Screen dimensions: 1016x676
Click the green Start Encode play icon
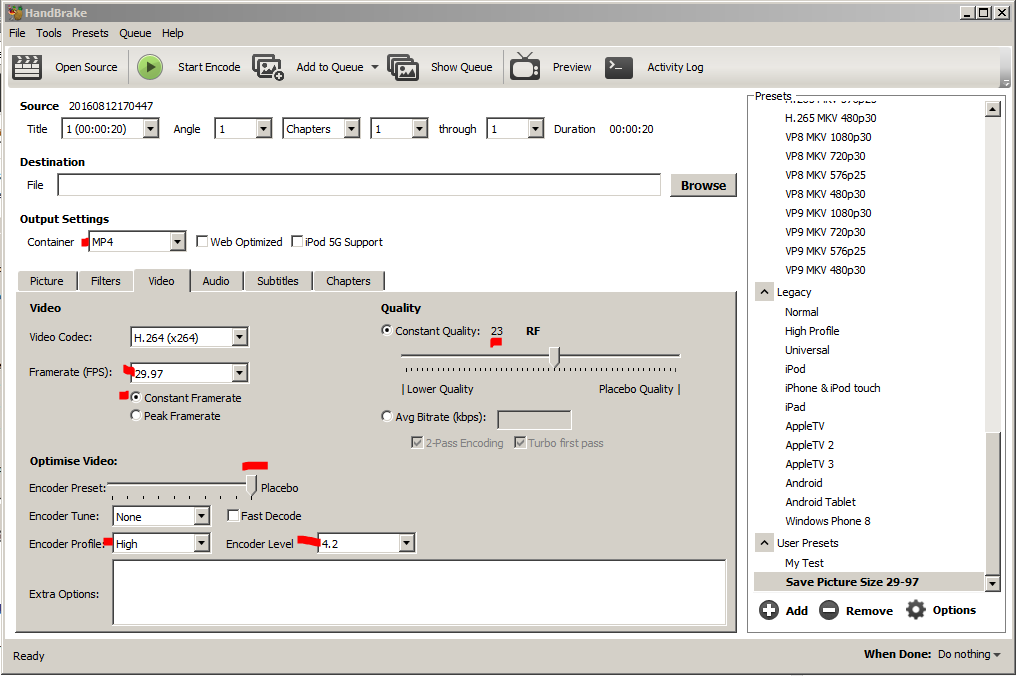(150, 67)
